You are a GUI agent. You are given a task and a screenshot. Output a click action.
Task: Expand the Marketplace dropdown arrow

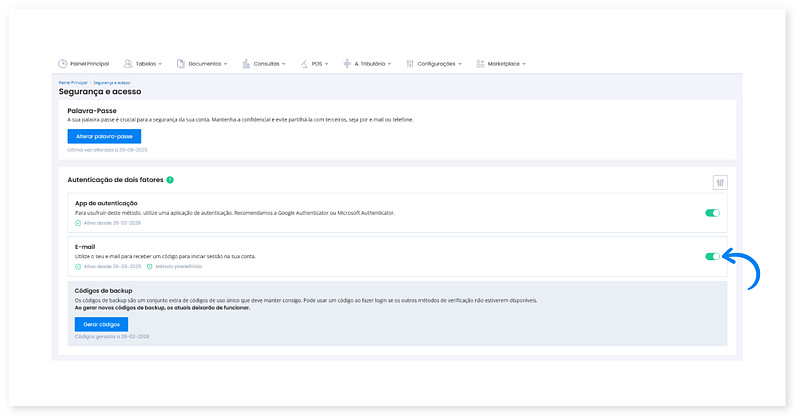click(x=524, y=64)
